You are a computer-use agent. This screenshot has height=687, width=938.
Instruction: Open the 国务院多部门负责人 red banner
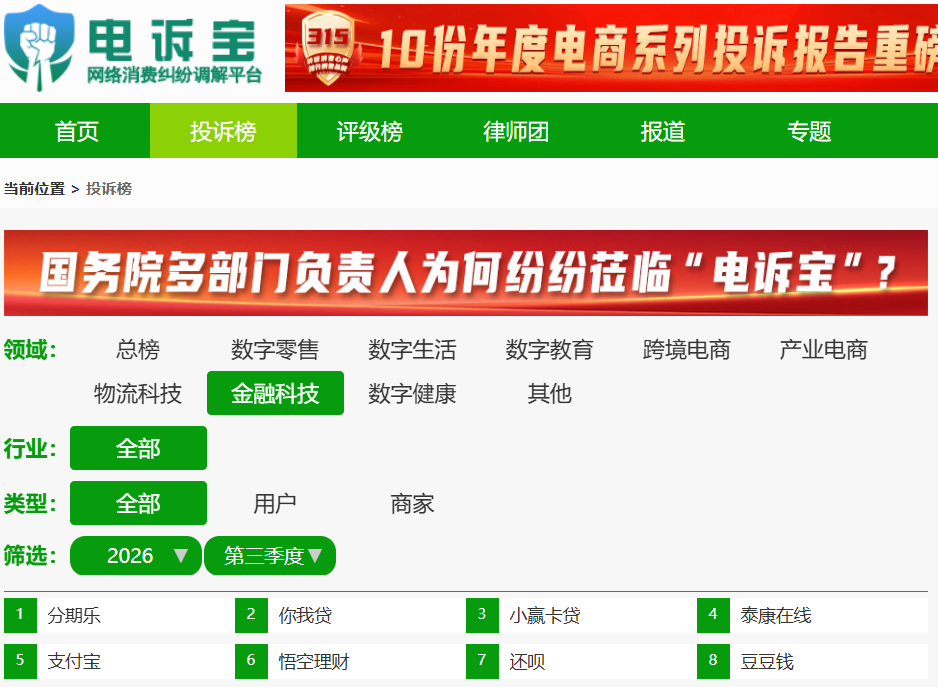point(465,273)
